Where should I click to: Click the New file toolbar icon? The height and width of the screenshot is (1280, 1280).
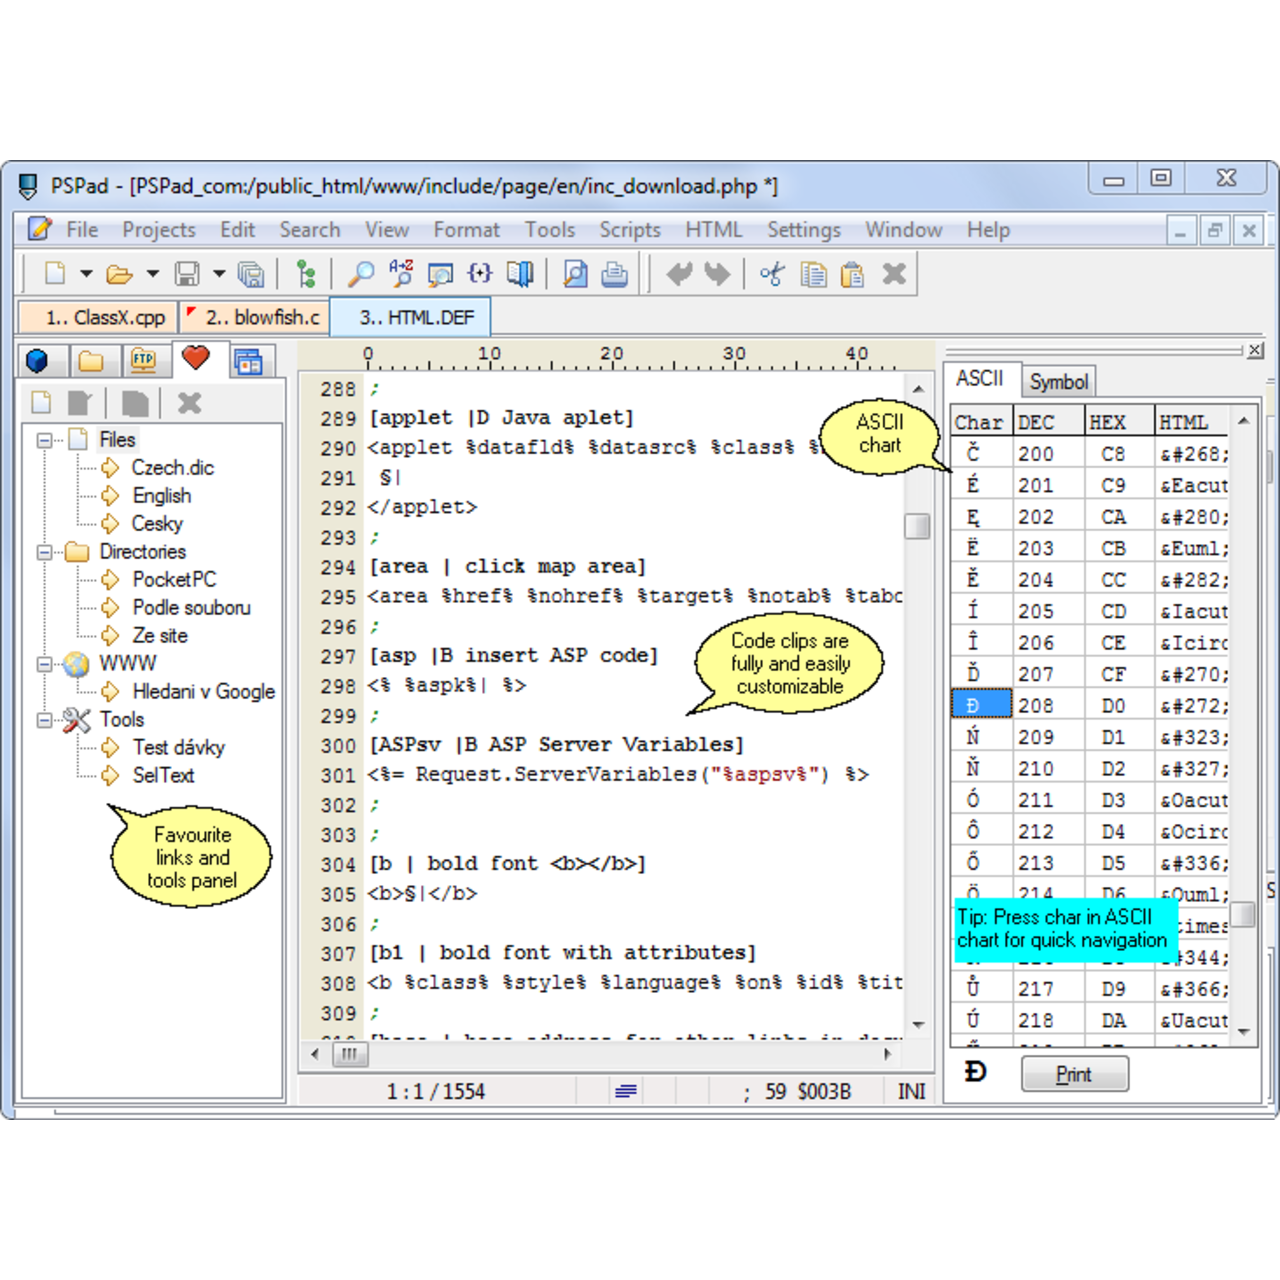(55, 274)
